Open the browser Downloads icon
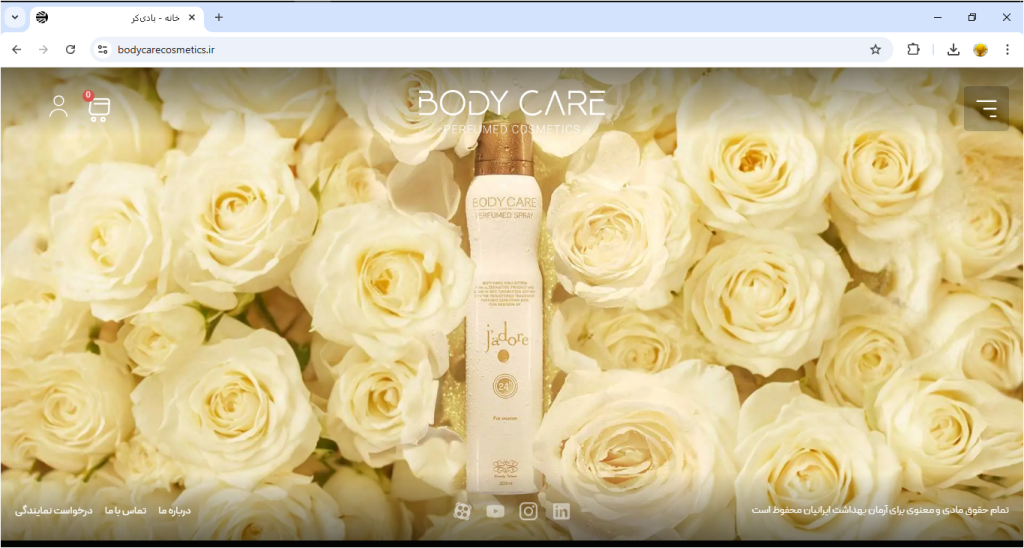This screenshot has width=1024, height=548. point(953,49)
